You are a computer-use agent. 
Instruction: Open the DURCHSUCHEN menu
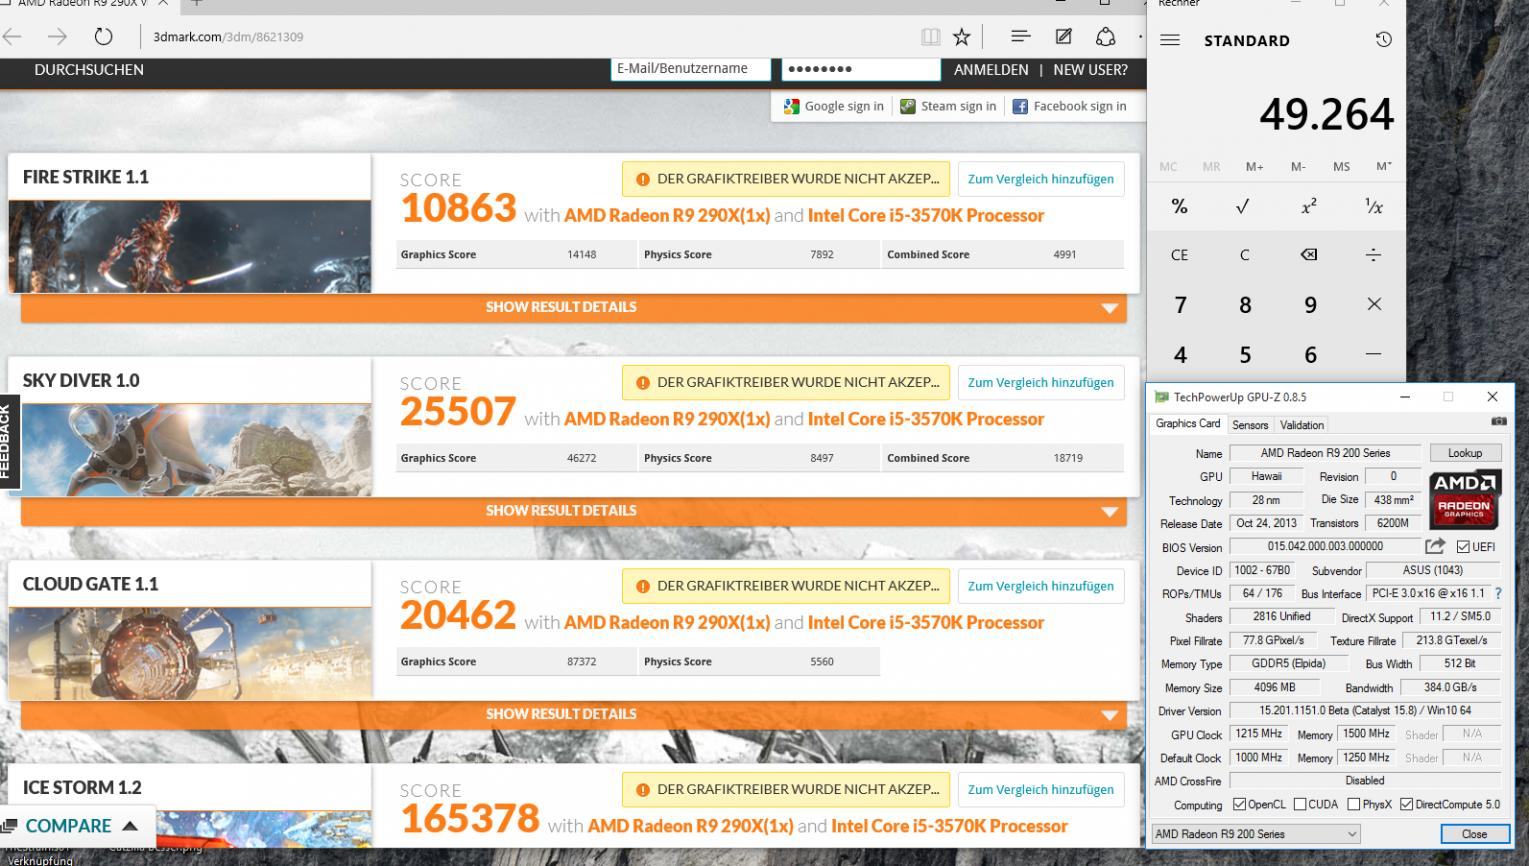pos(89,70)
